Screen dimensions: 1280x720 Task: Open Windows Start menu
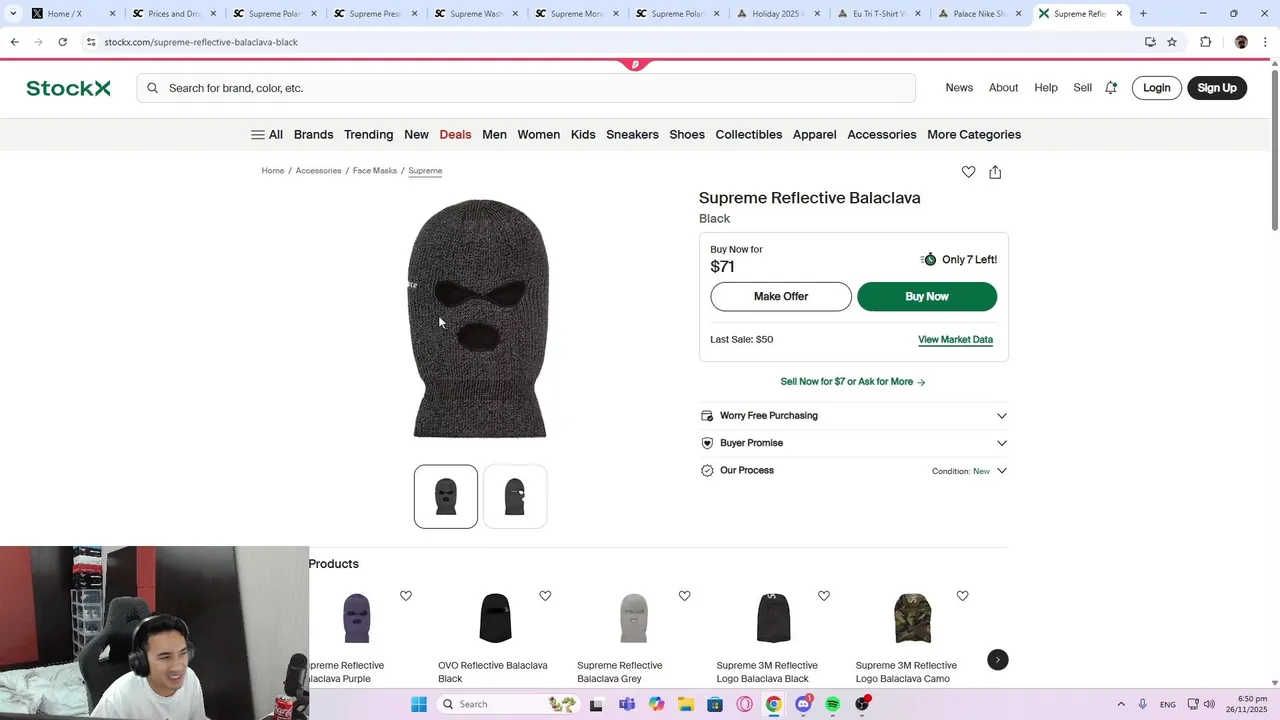(419, 704)
